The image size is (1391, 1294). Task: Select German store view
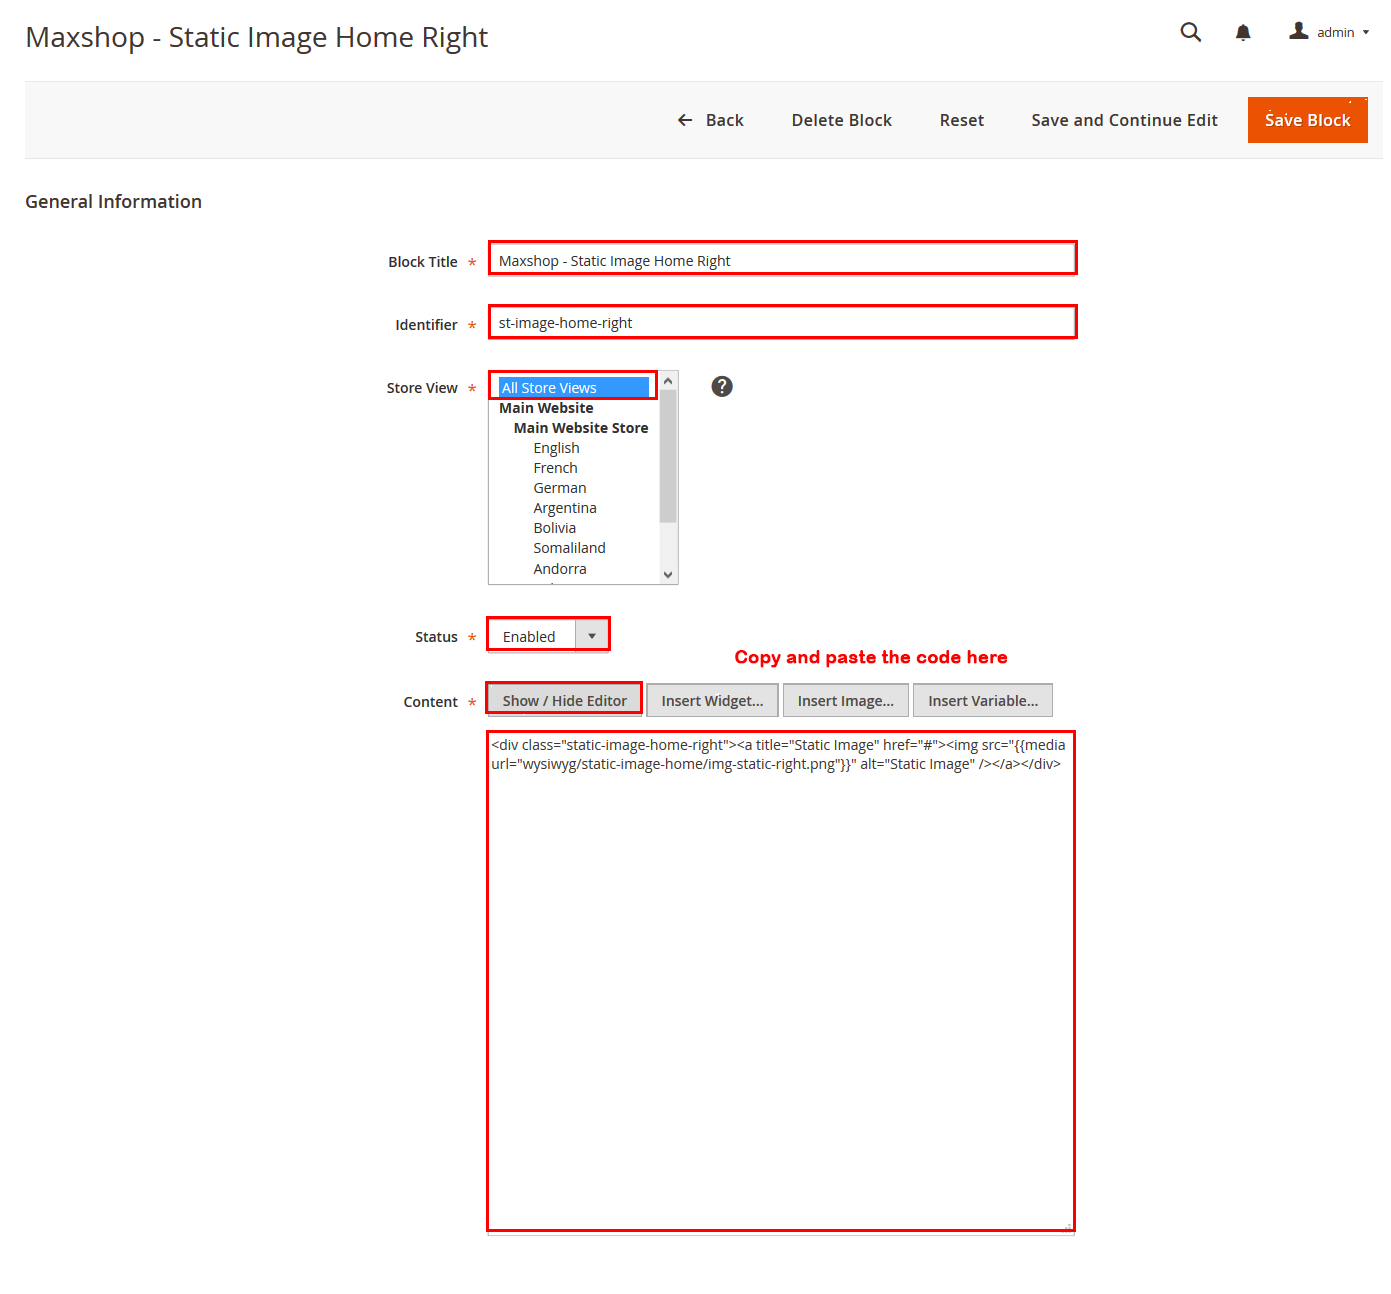tap(559, 488)
